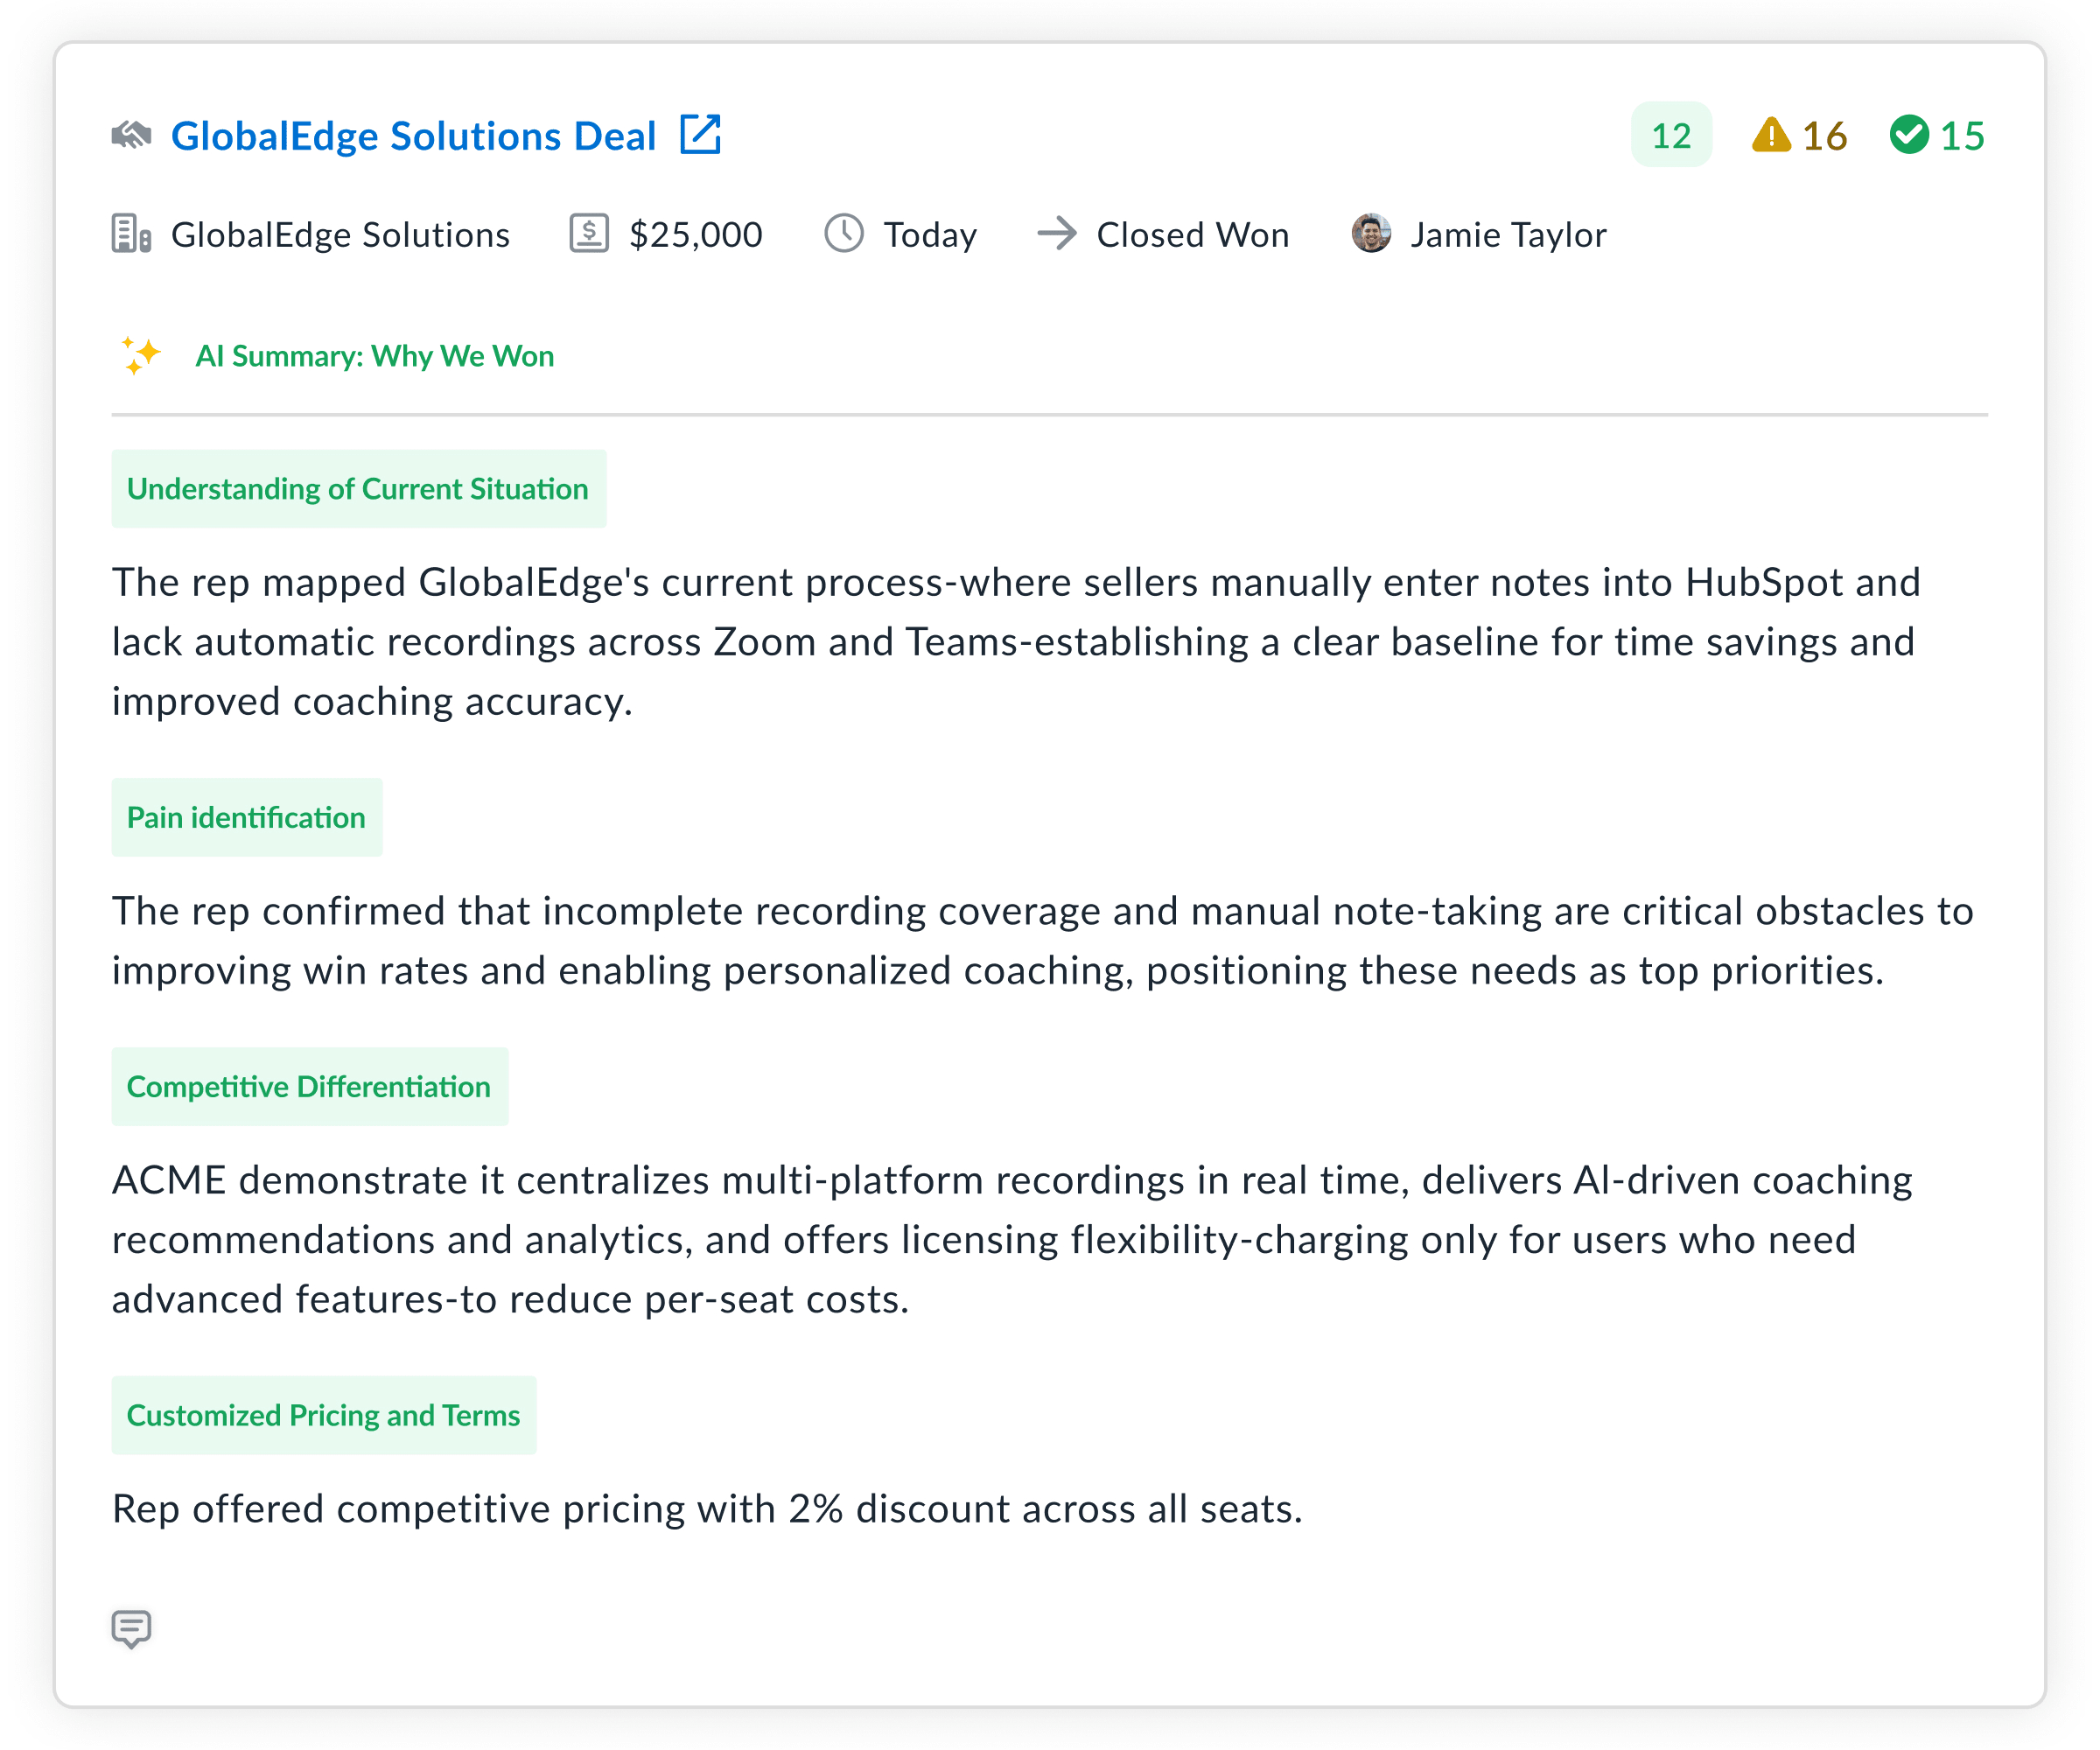Open GlobalEdge Solutions Deal title link
This screenshot has width=2100, height=1750.
click(413, 136)
